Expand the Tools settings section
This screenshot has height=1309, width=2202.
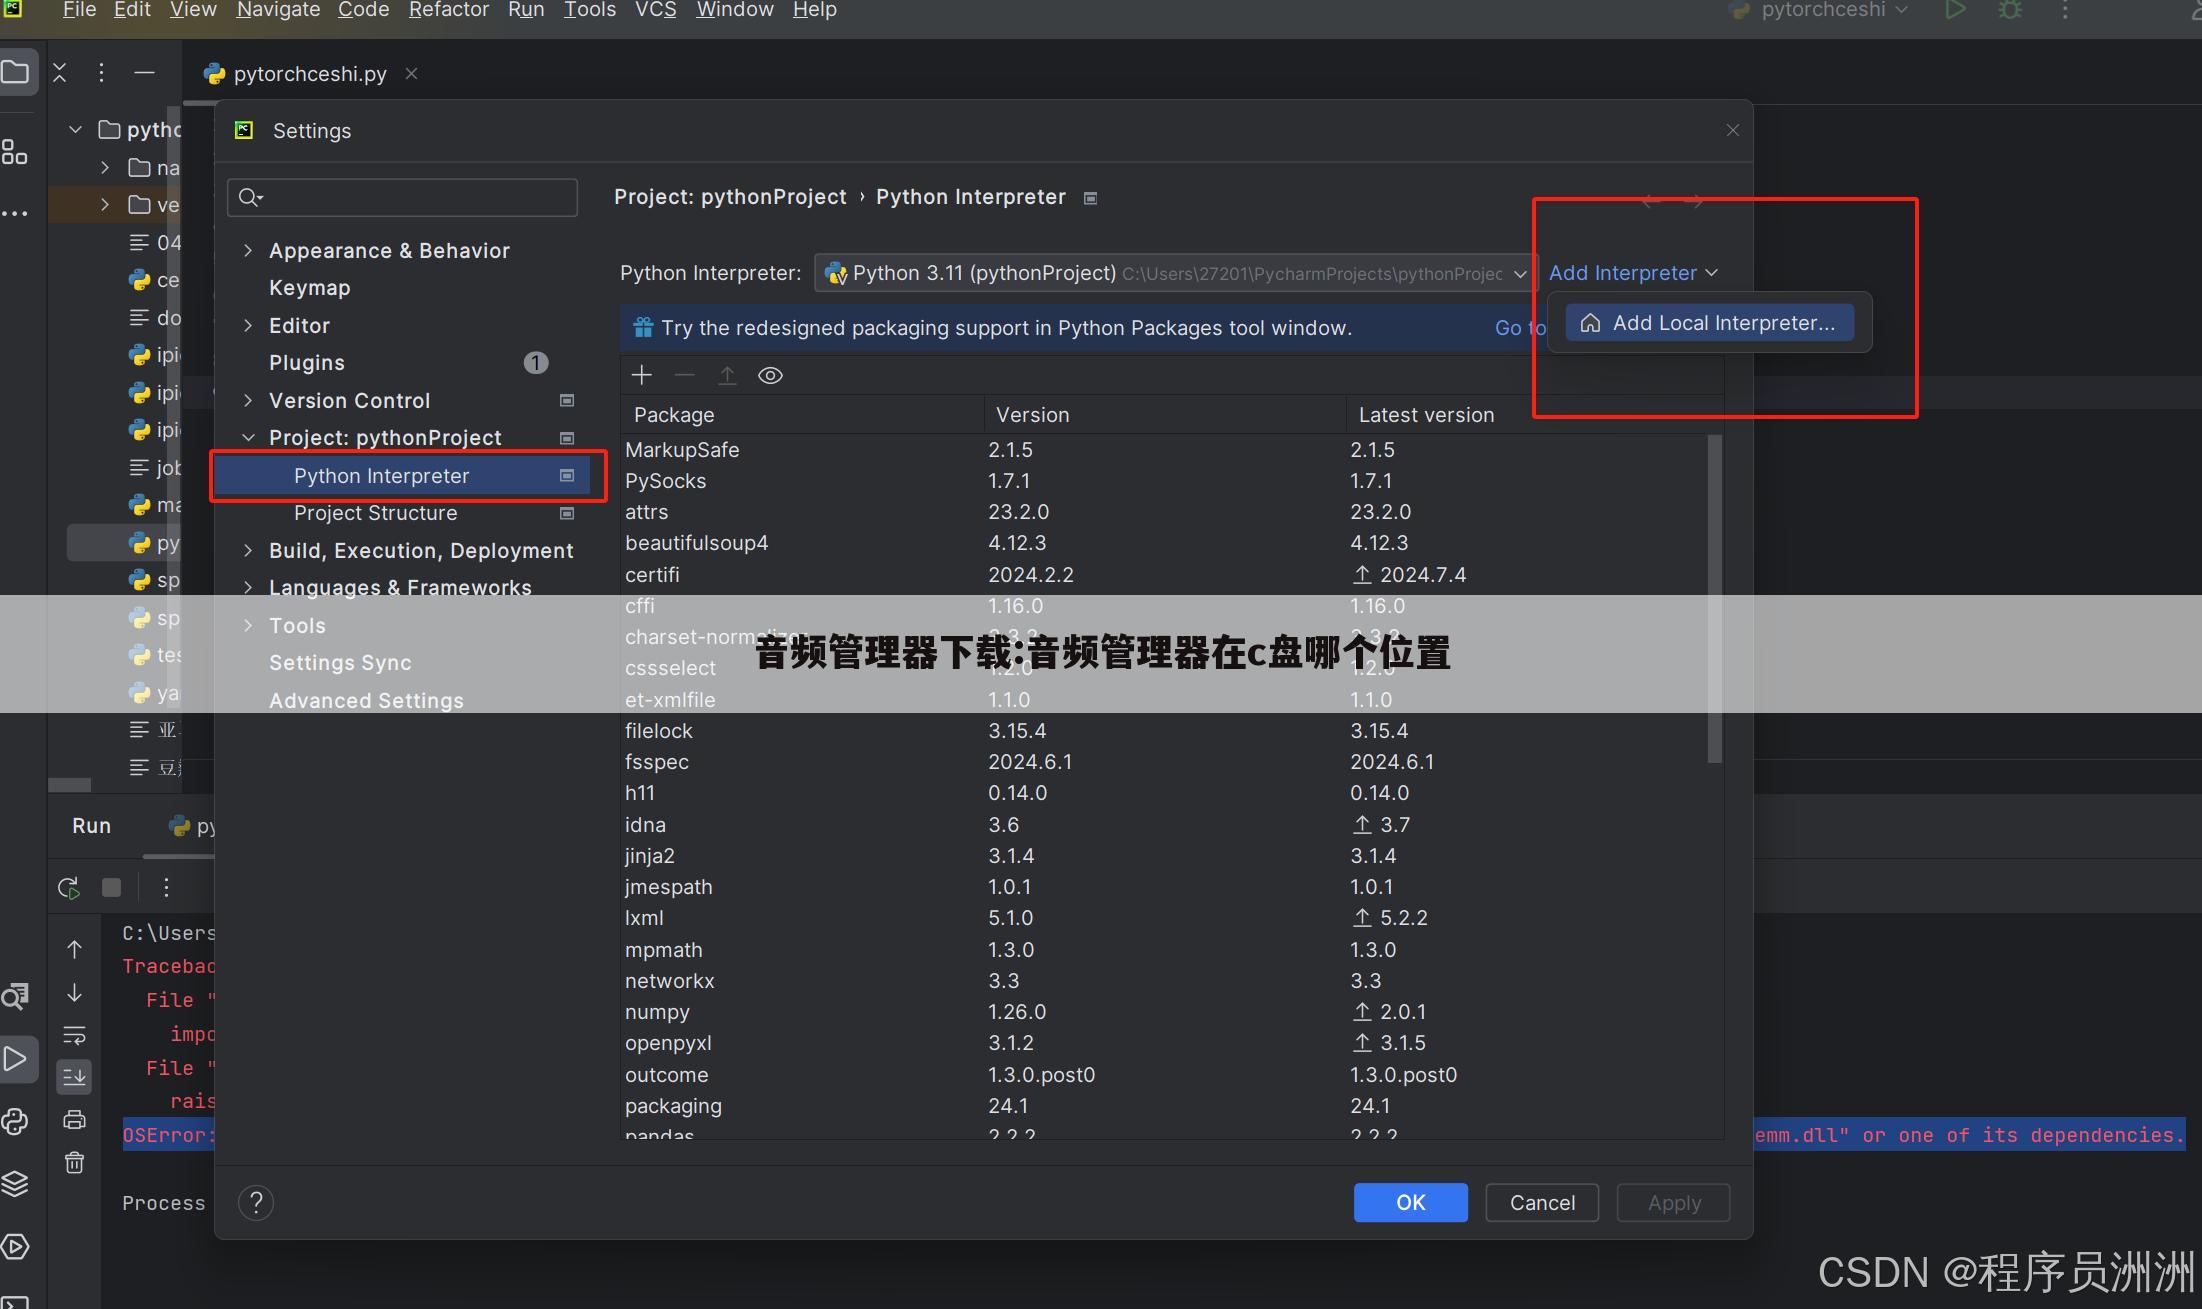click(248, 625)
